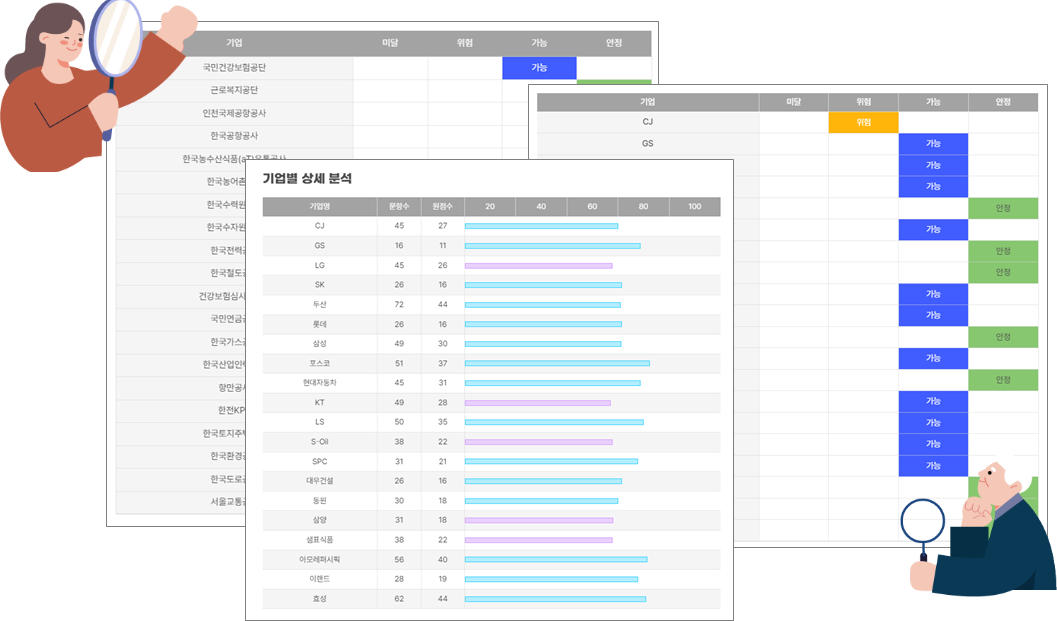Click the SK company name
The width and height of the screenshot is (1057, 621).
click(320, 285)
